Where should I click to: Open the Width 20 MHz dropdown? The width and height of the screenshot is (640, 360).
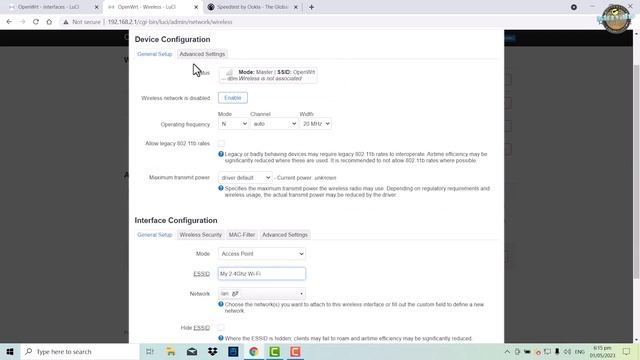click(316, 124)
